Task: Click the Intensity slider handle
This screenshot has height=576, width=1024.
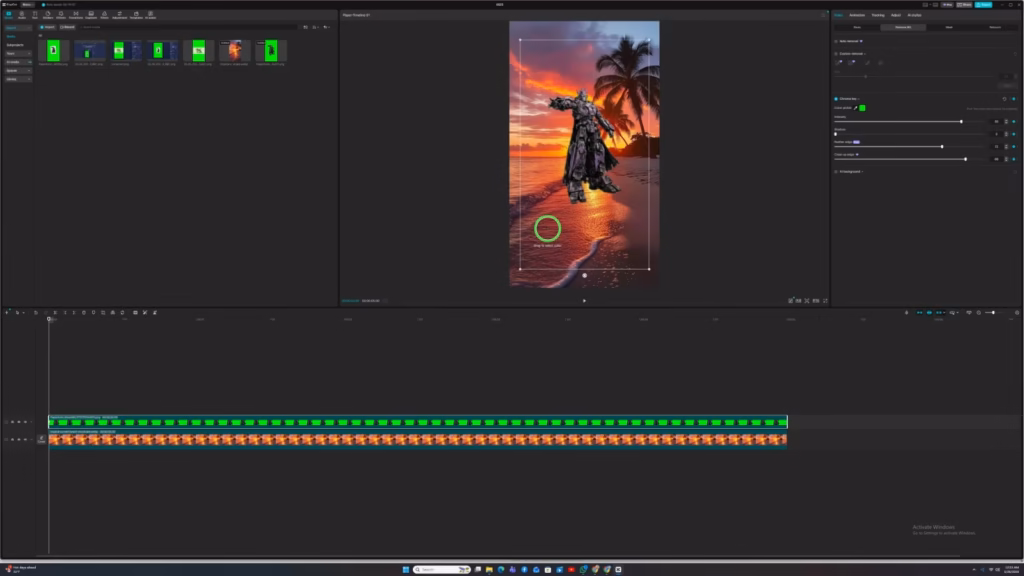Action: click(961, 121)
